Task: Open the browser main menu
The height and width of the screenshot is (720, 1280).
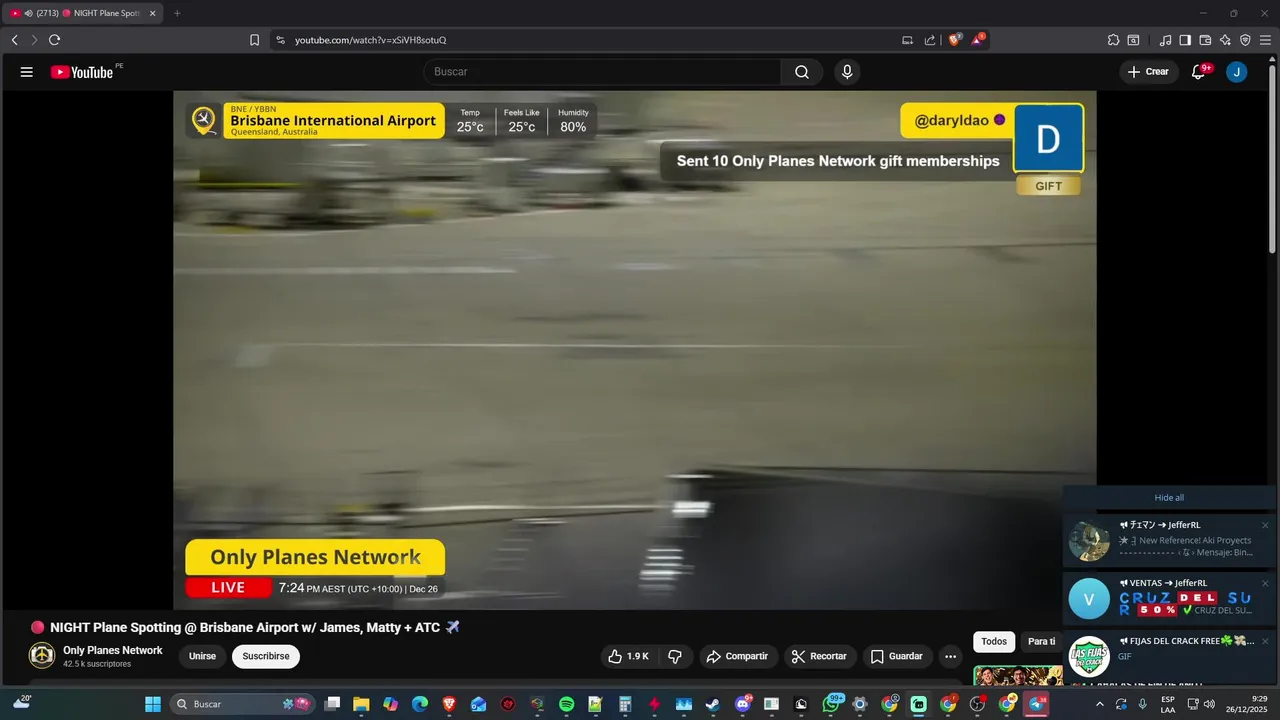Action: pos(1265,40)
